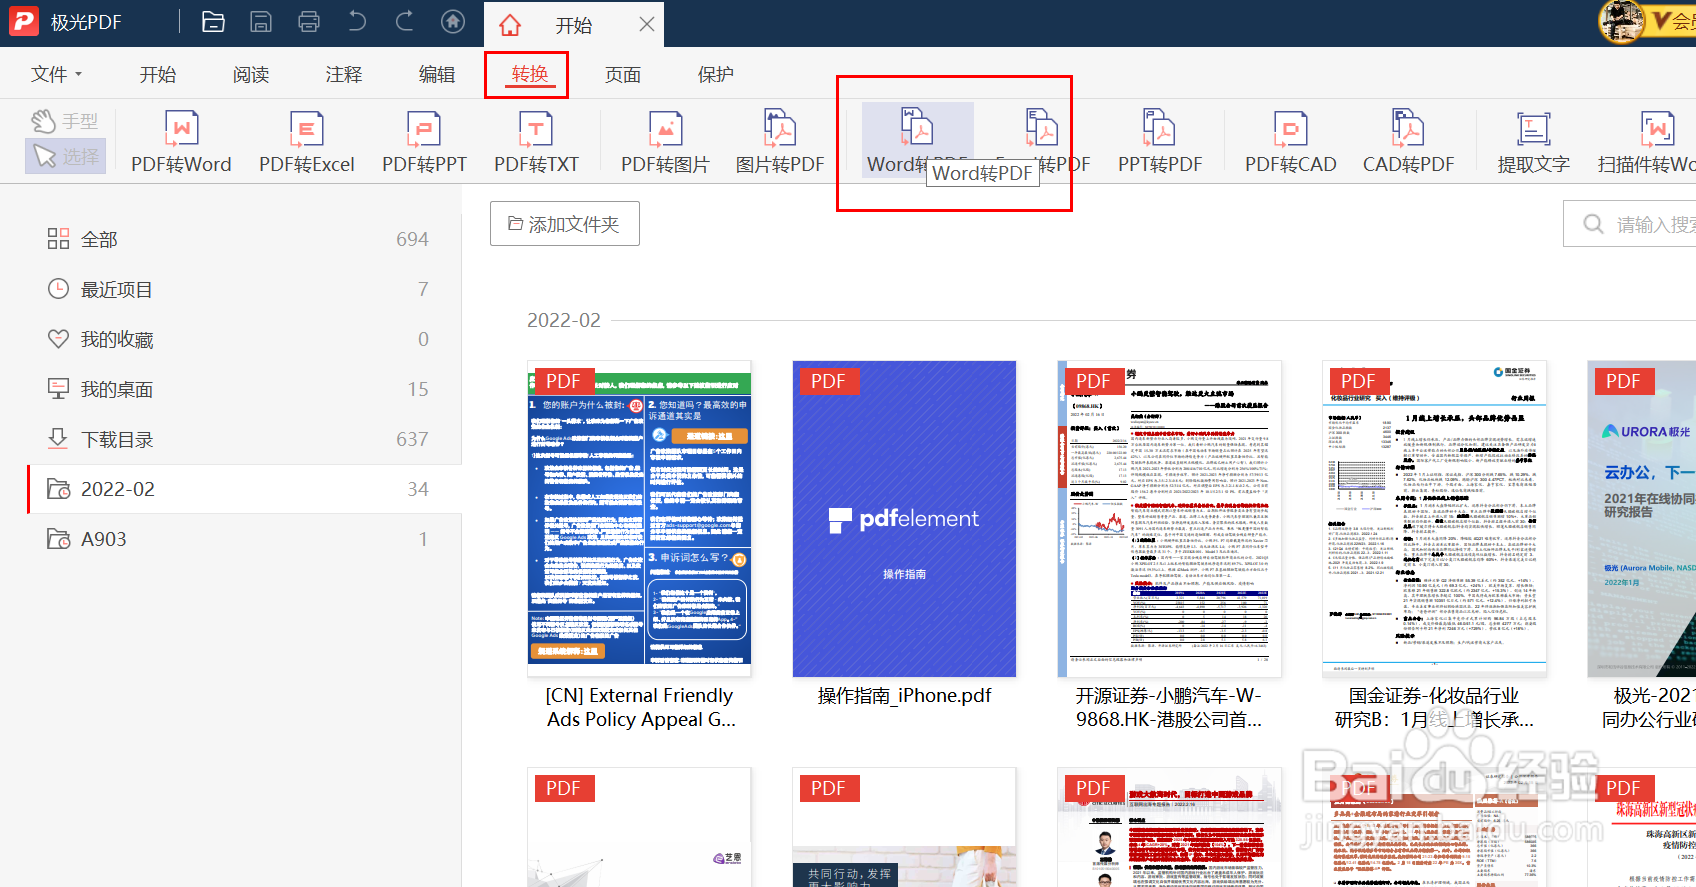Focus the 请输入搜索 search field

(1630, 224)
